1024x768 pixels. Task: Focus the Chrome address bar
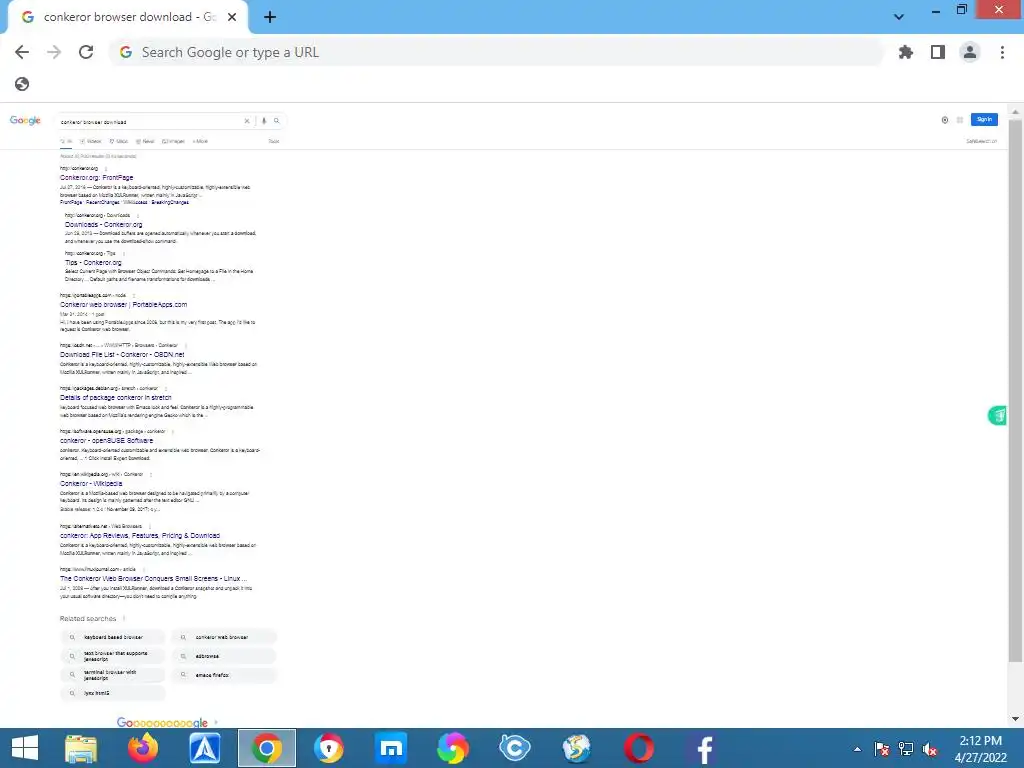coord(496,52)
